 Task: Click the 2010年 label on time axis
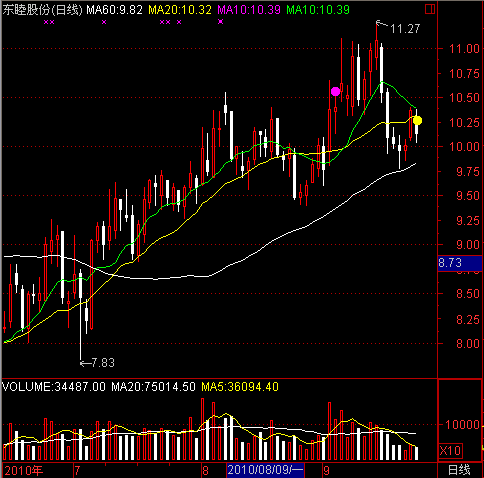pyautogui.click(x=24, y=470)
